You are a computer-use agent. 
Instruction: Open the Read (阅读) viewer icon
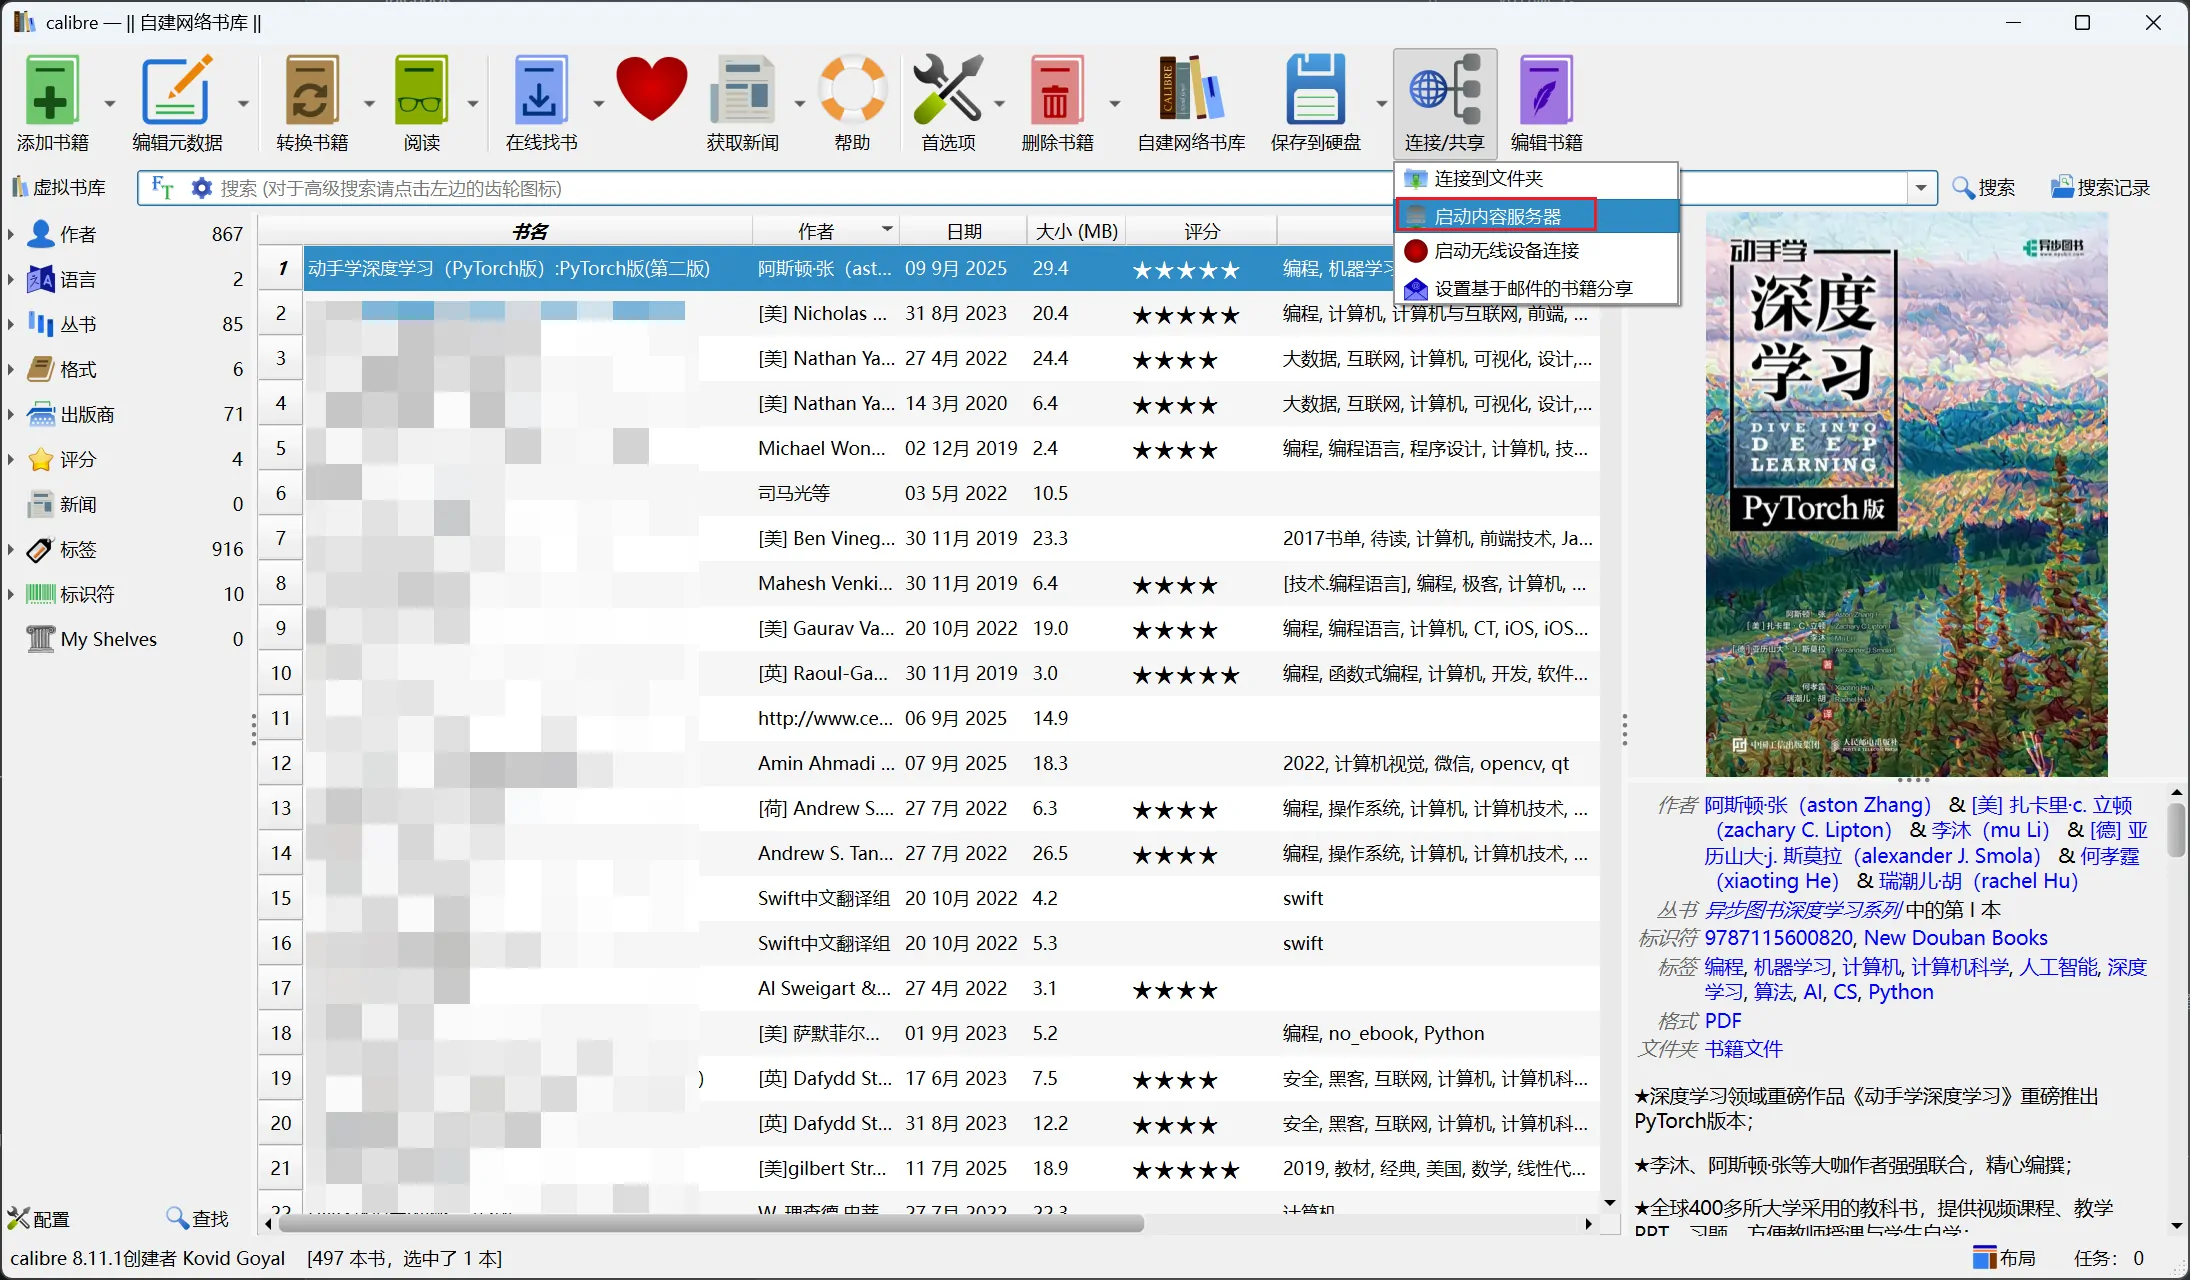pos(421,104)
